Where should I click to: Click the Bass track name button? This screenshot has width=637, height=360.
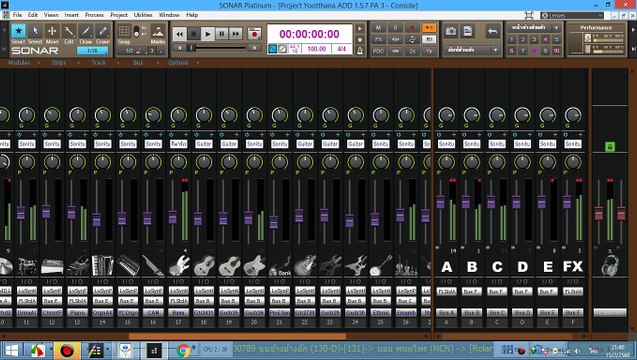point(179,312)
